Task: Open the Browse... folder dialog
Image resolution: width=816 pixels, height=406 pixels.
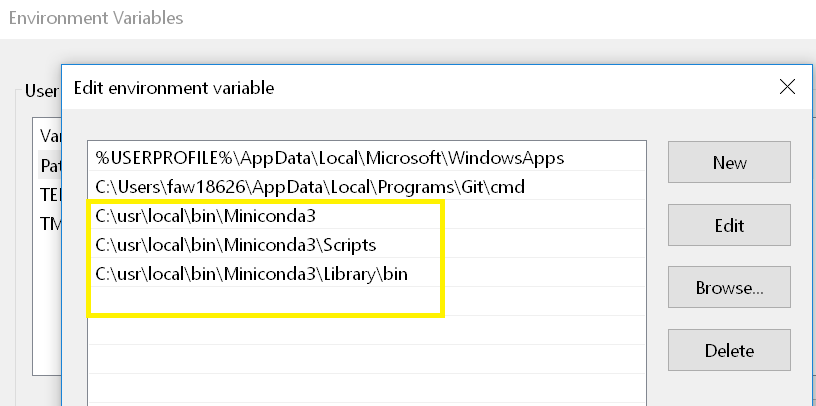Action: click(729, 287)
